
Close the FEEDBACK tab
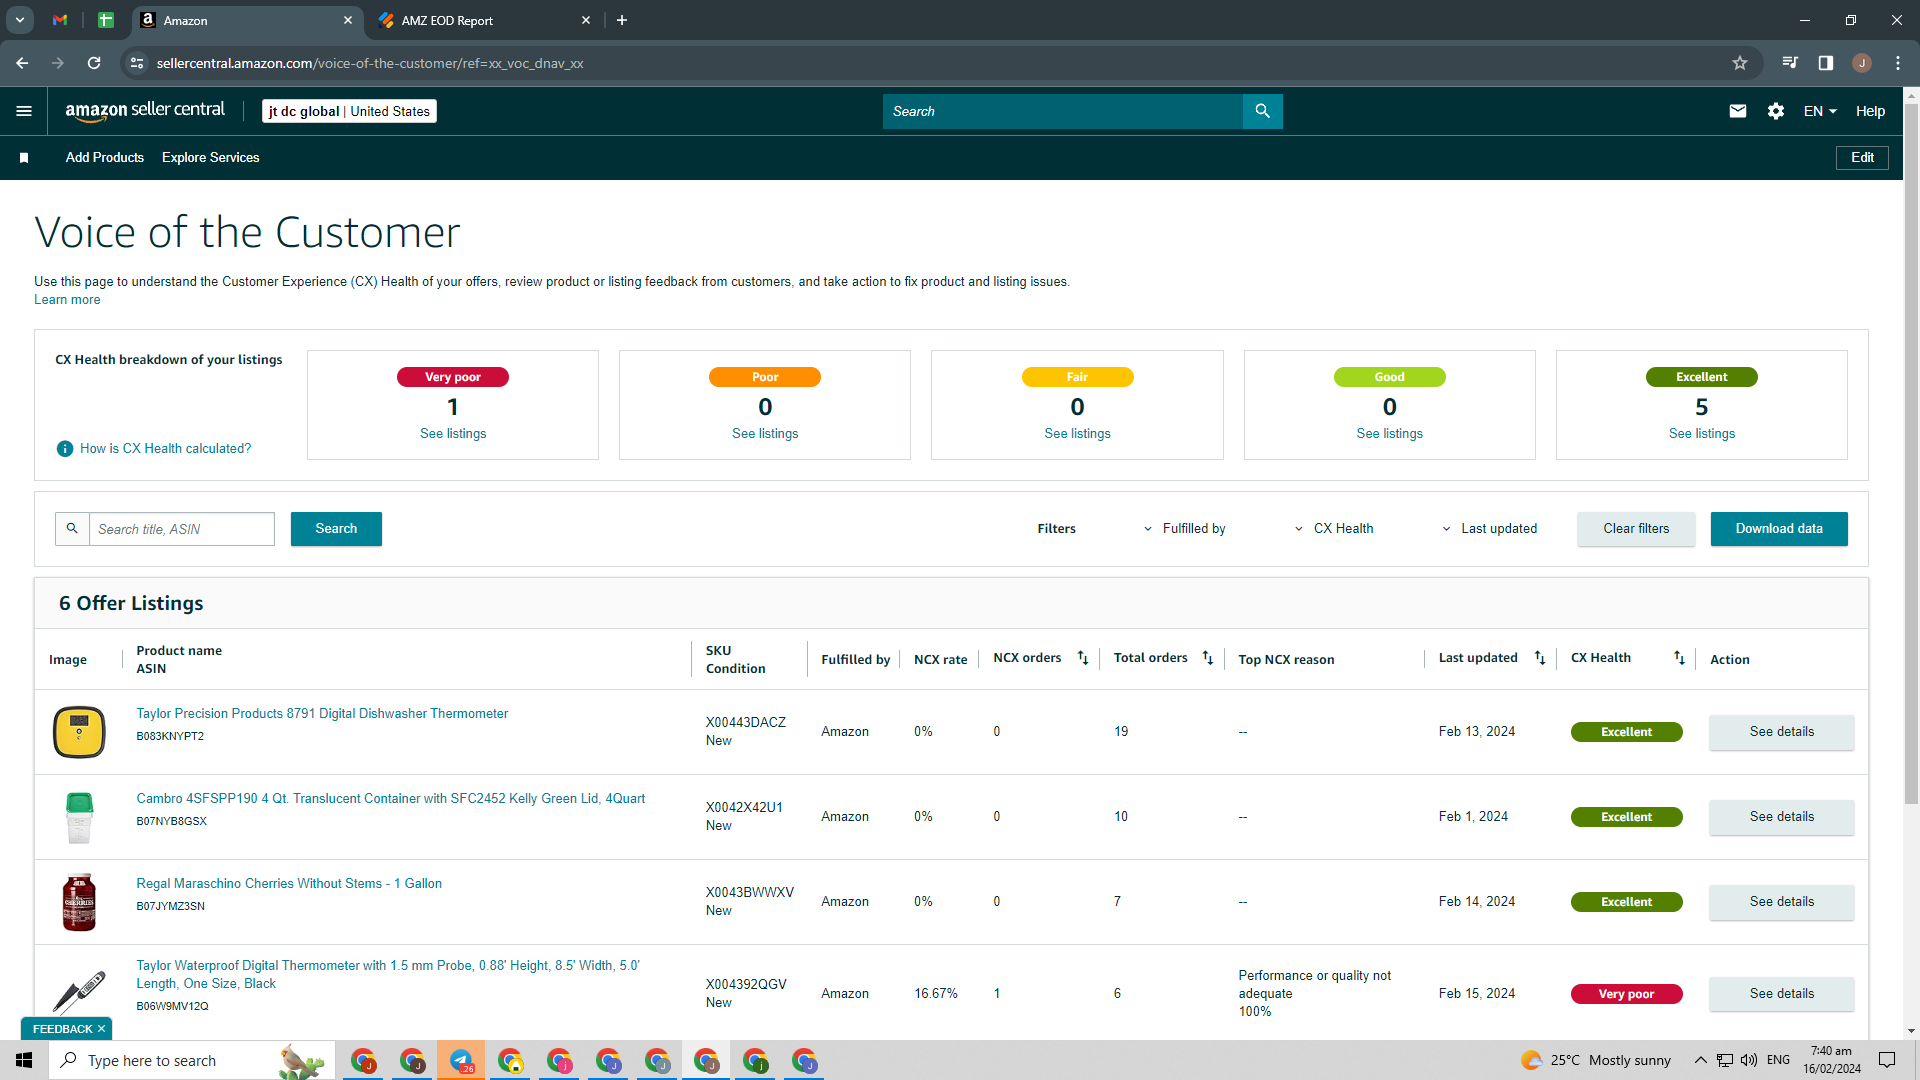[x=101, y=1029]
